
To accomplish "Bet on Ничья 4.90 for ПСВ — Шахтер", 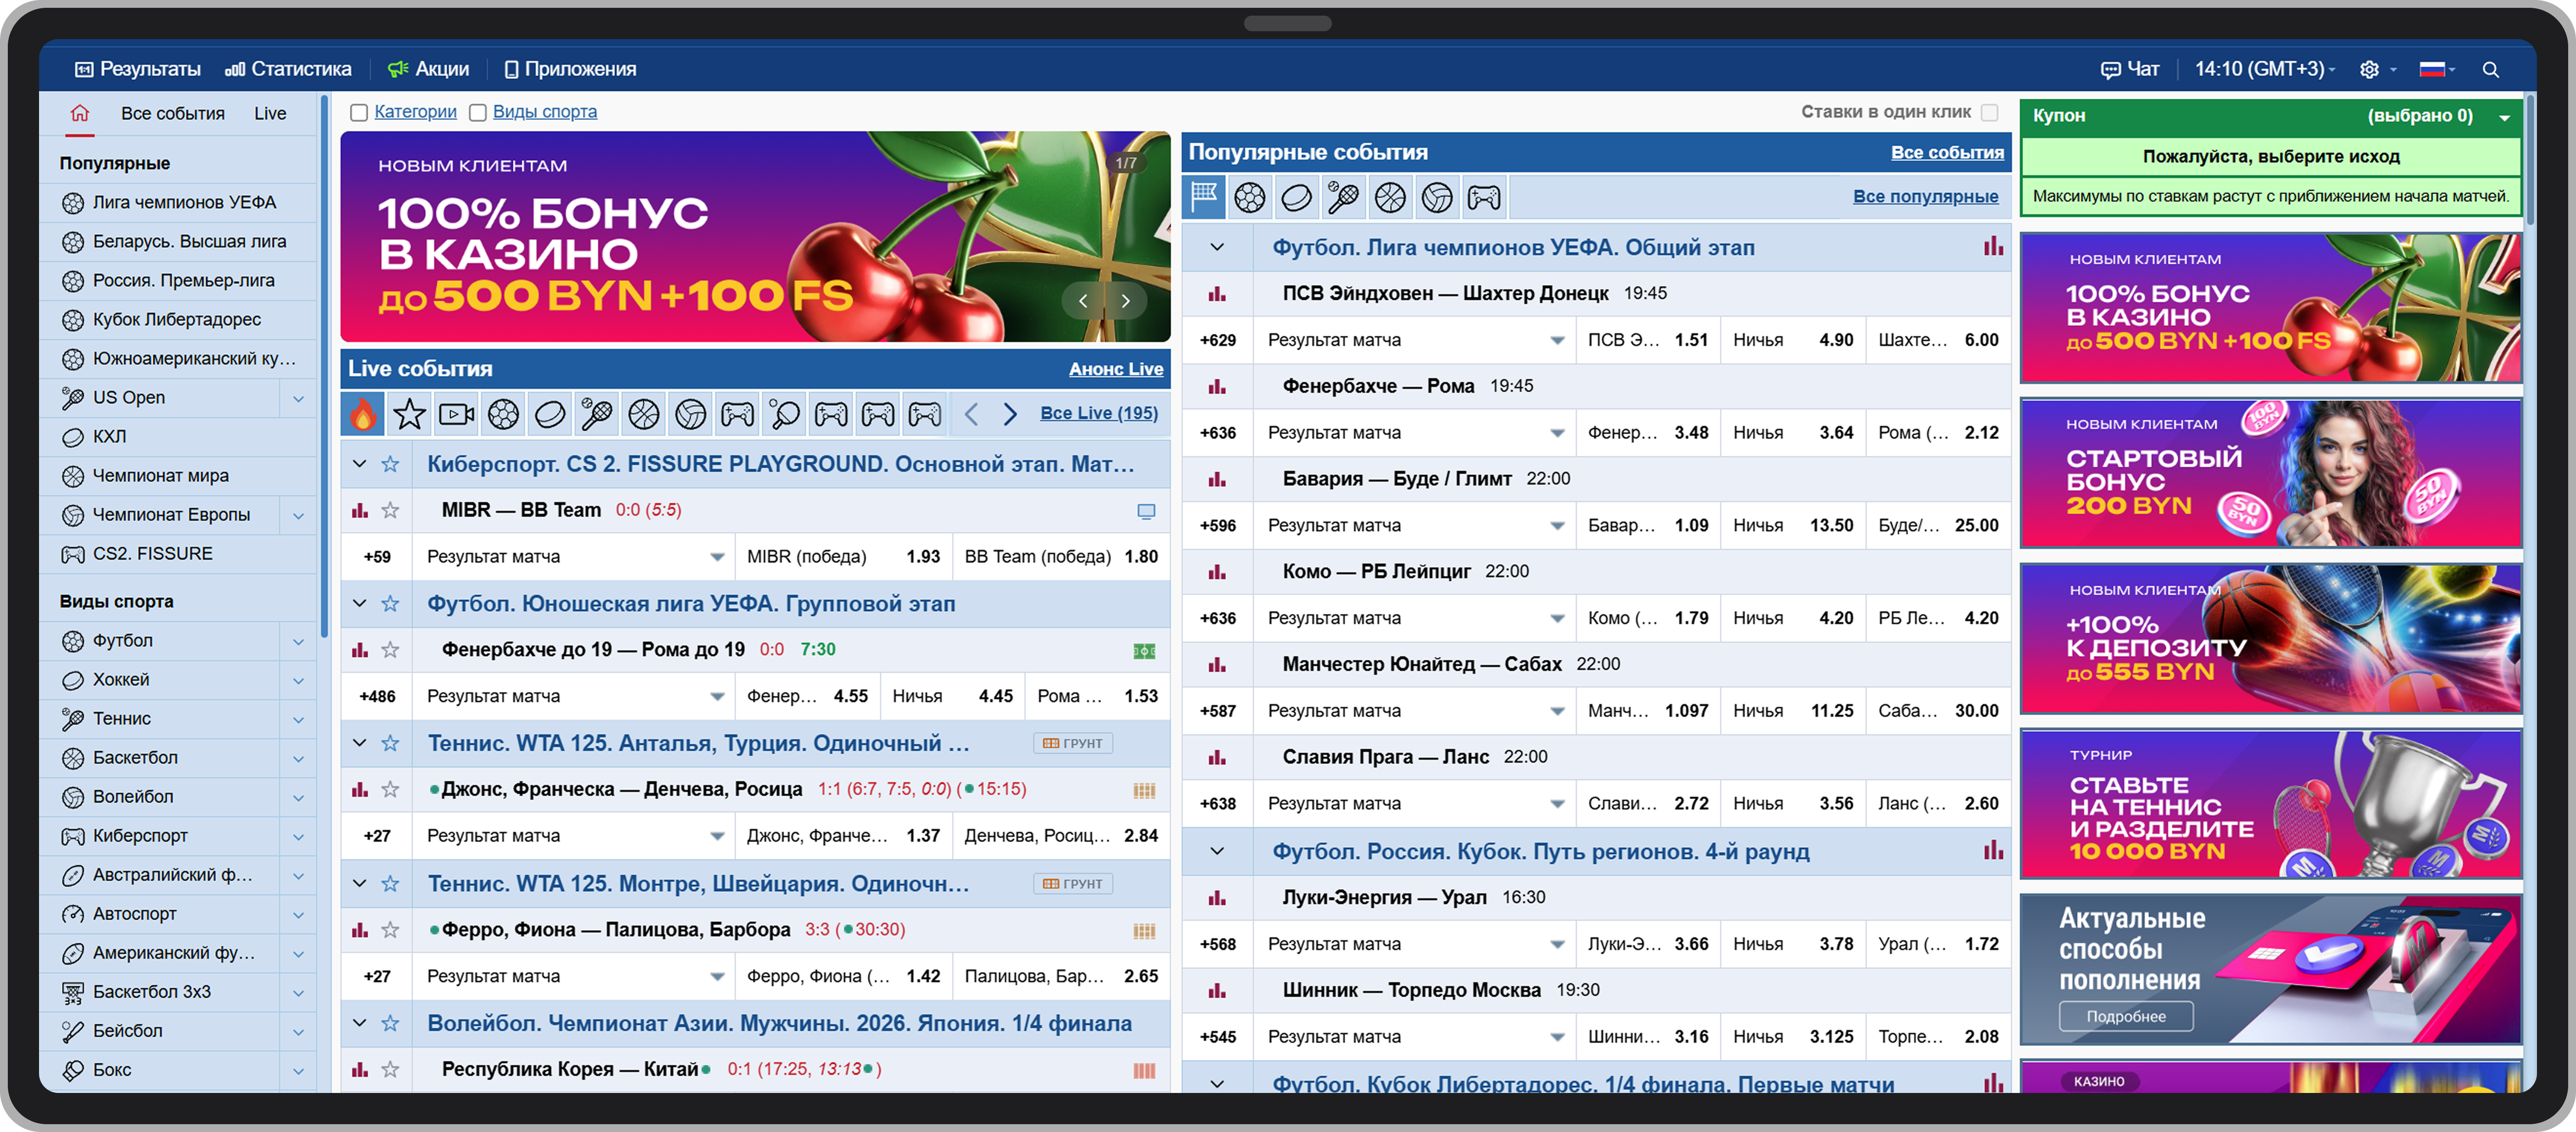I will tap(1792, 340).
